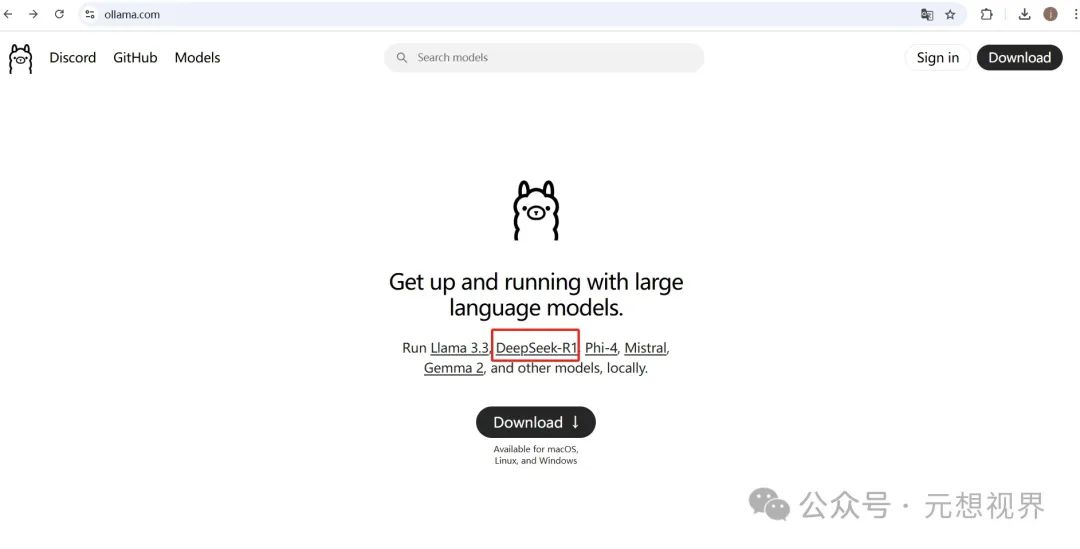
Task: Open the Mistral model link
Action: (645, 348)
